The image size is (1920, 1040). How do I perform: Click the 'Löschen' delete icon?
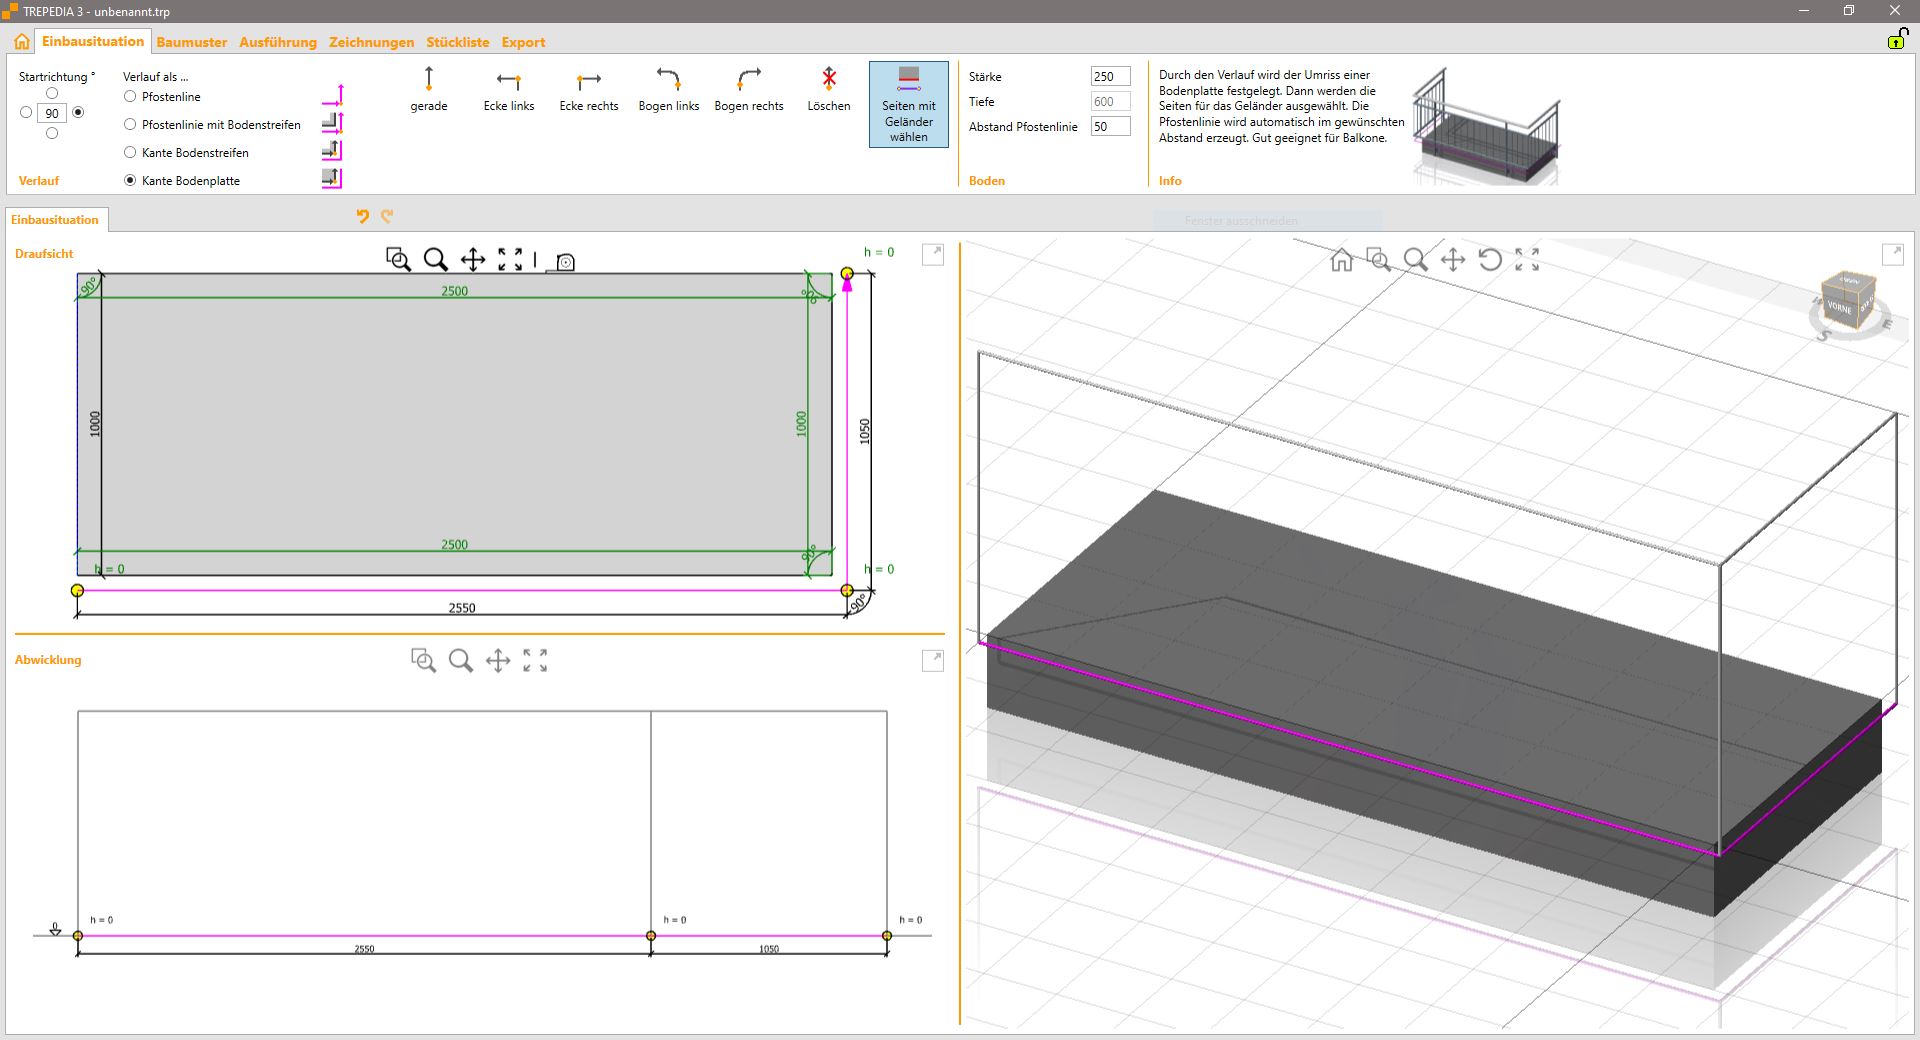click(828, 79)
